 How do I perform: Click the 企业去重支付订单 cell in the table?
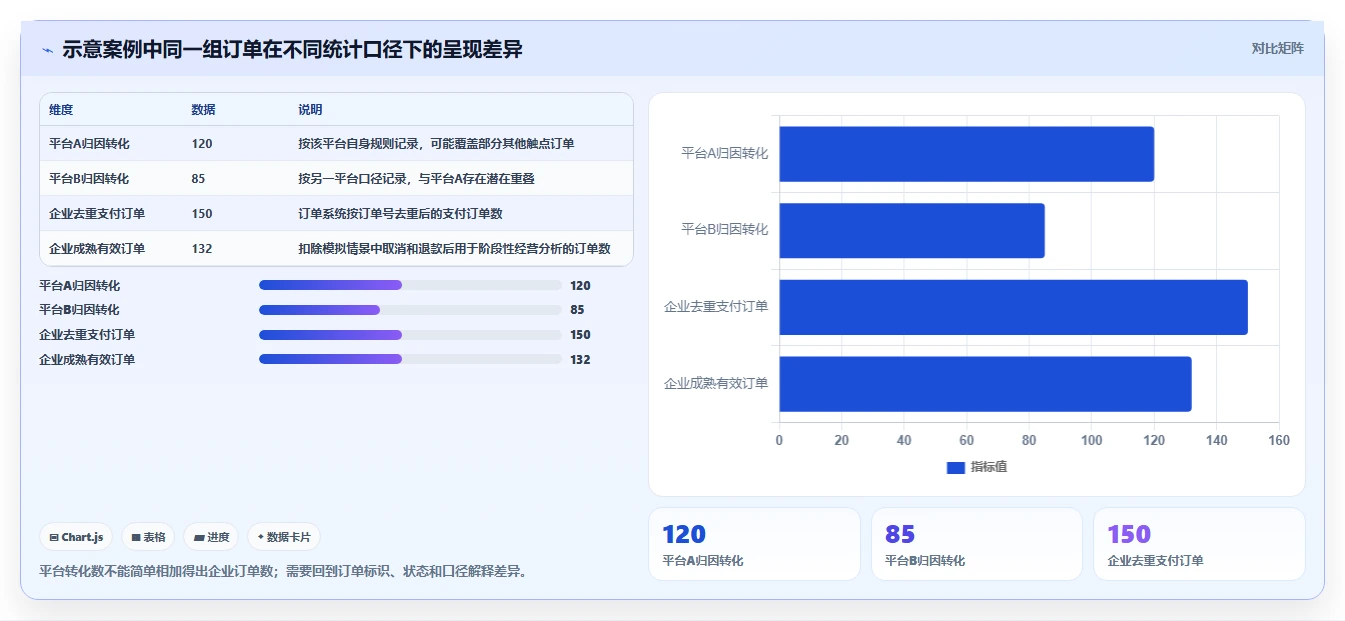pyautogui.click(x=97, y=214)
